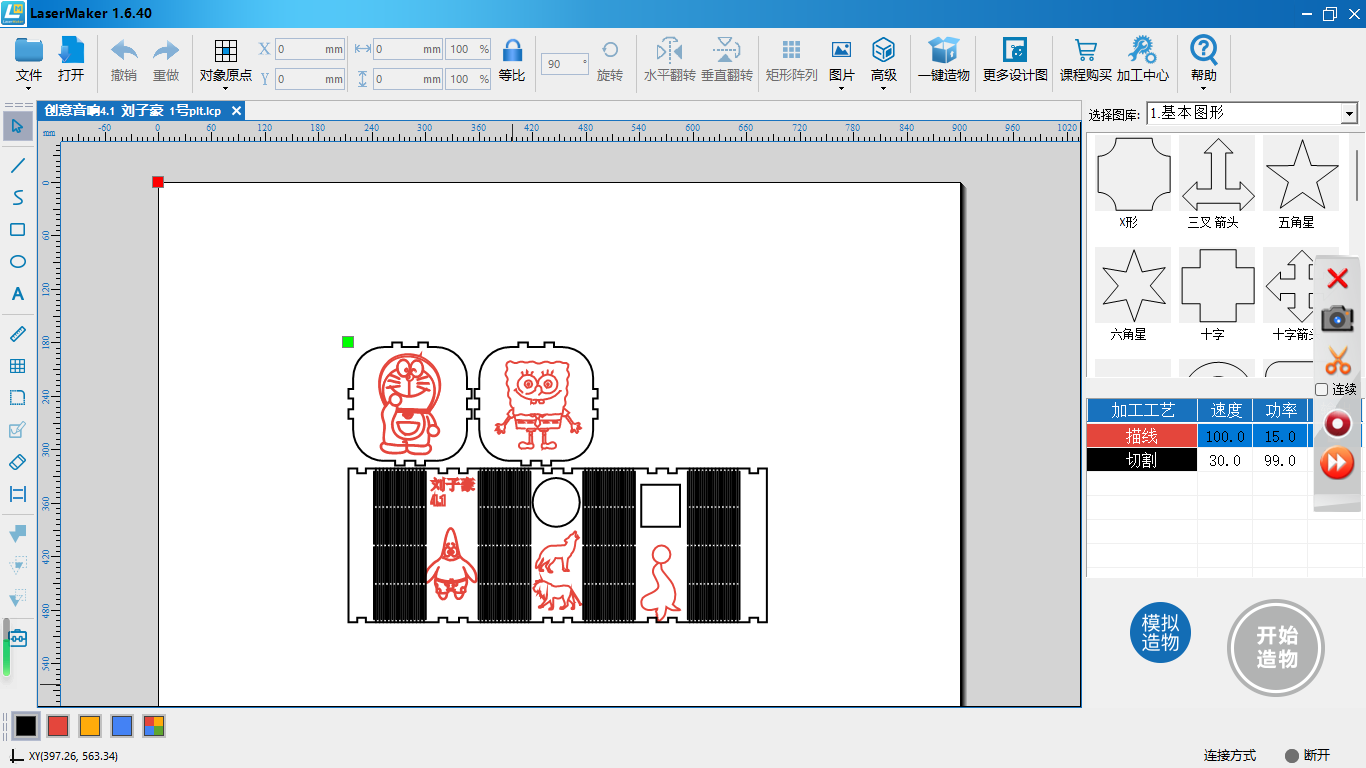Click the red record button

(x=1337, y=425)
